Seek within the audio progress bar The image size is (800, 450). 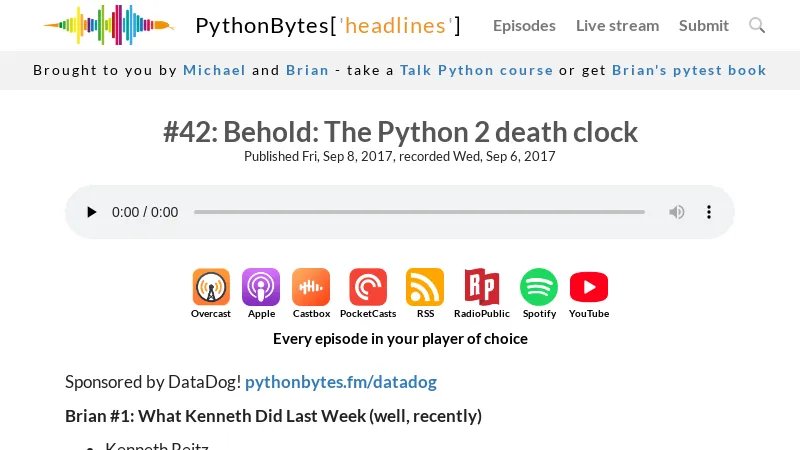click(419, 212)
